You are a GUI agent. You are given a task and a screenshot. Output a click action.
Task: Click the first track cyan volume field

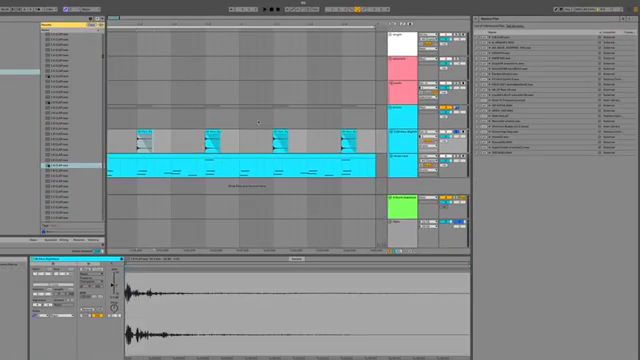tap(446, 39)
